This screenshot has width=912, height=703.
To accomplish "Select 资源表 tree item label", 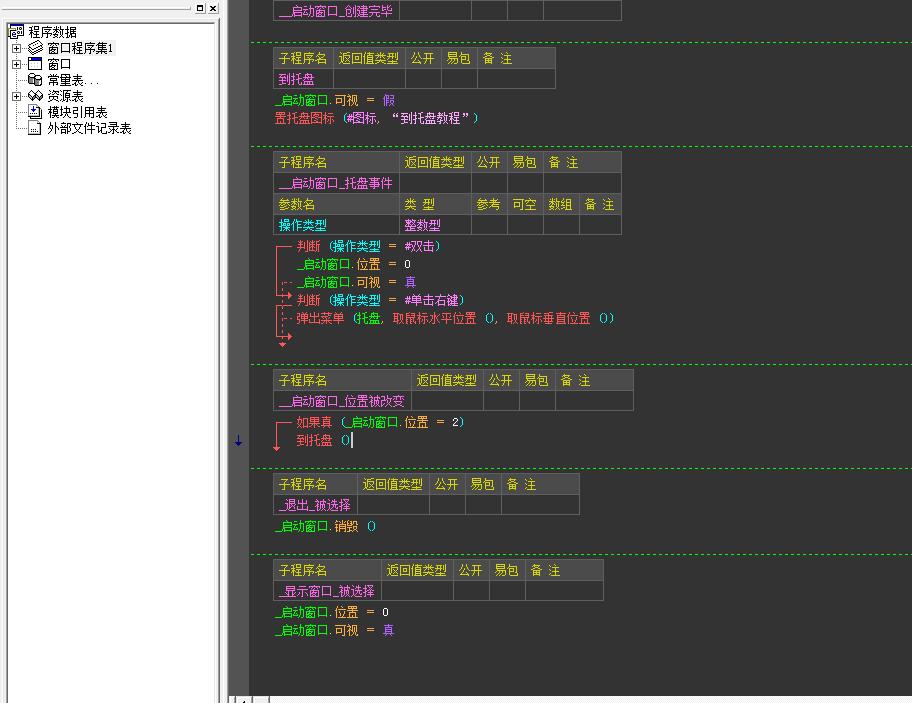I will (65, 96).
